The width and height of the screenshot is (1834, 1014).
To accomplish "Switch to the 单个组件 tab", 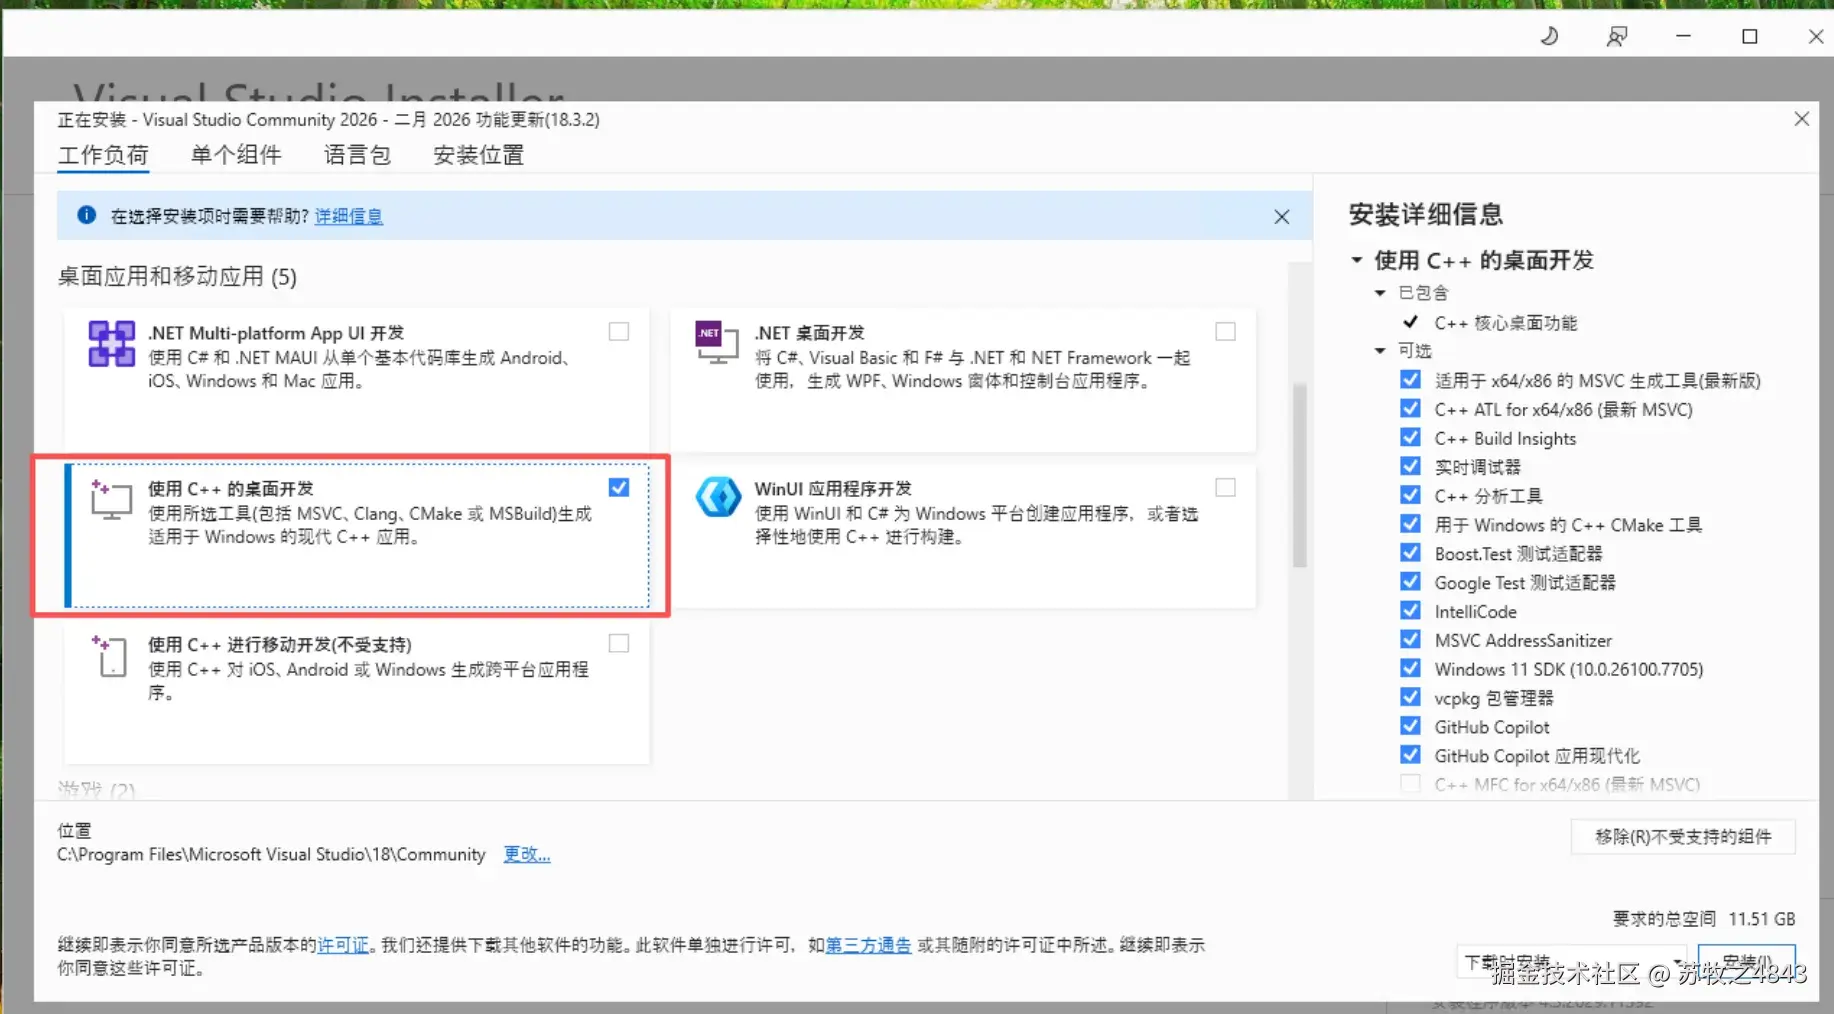I will [x=236, y=155].
